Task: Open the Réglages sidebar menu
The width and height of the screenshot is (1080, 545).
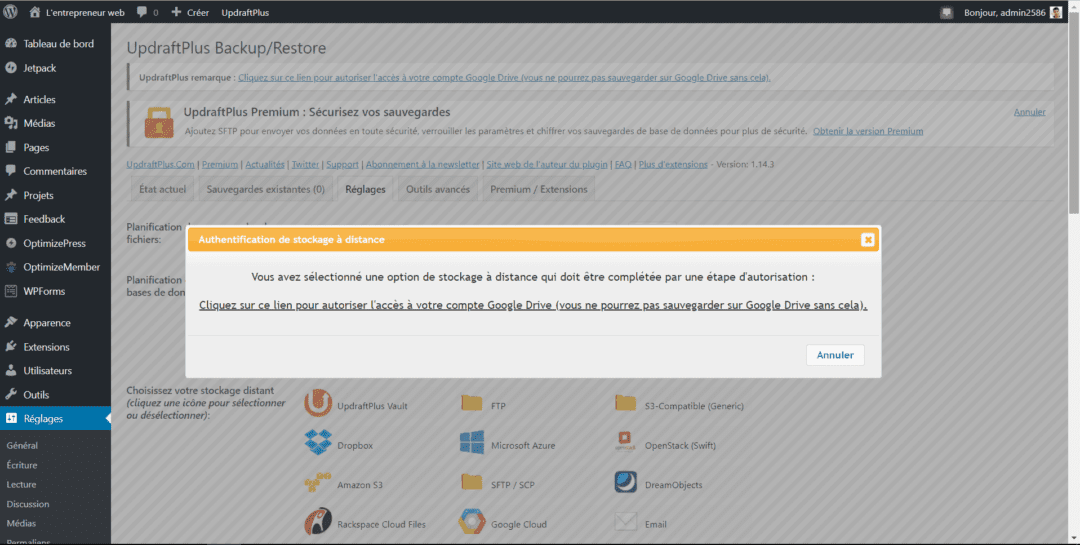Action: [55, 418]
